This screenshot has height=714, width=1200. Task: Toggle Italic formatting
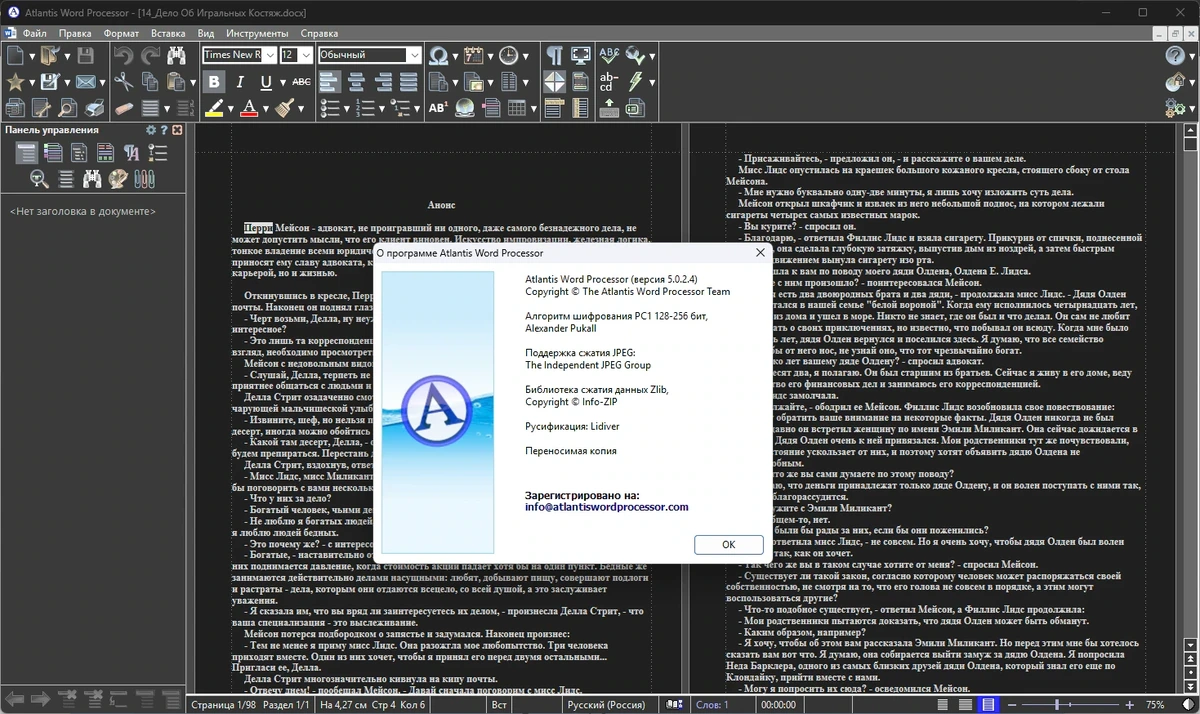tap(240, 82)
